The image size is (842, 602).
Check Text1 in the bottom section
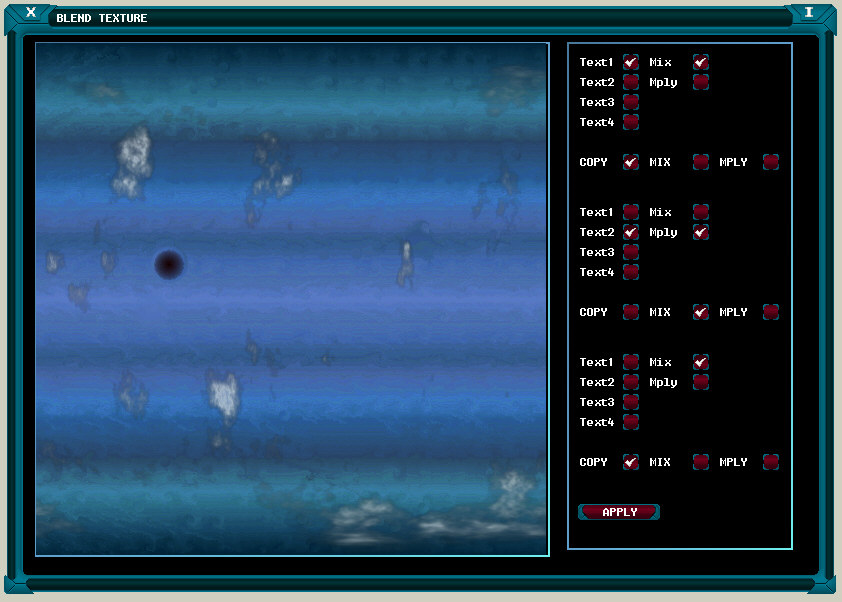[631, 362]
